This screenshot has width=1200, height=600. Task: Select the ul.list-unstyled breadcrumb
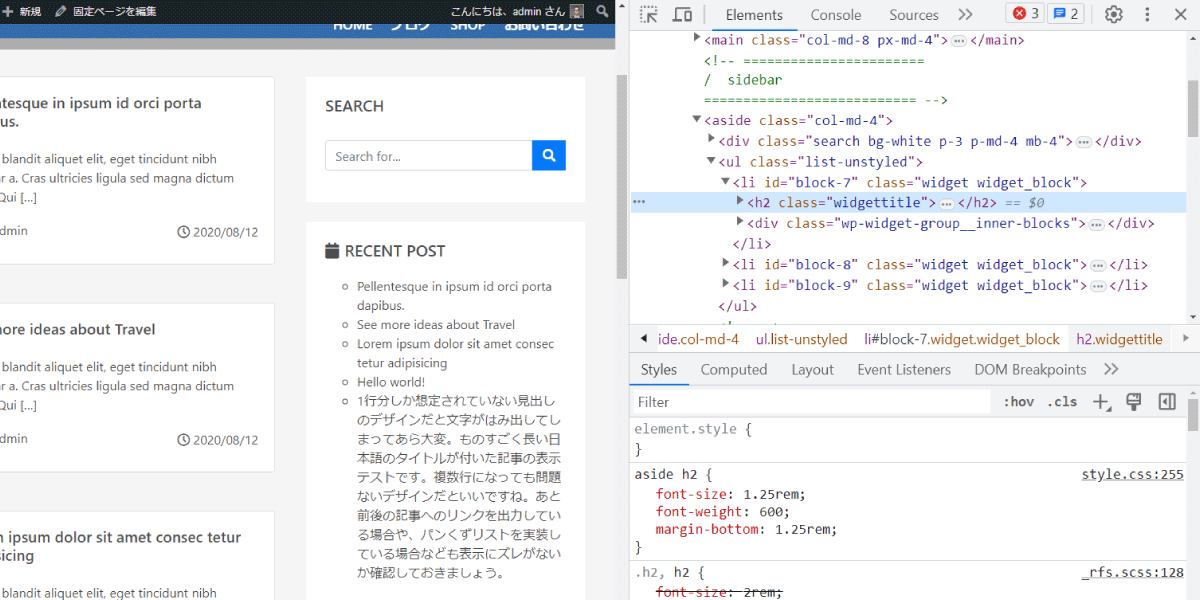click(x=801, y=339)
